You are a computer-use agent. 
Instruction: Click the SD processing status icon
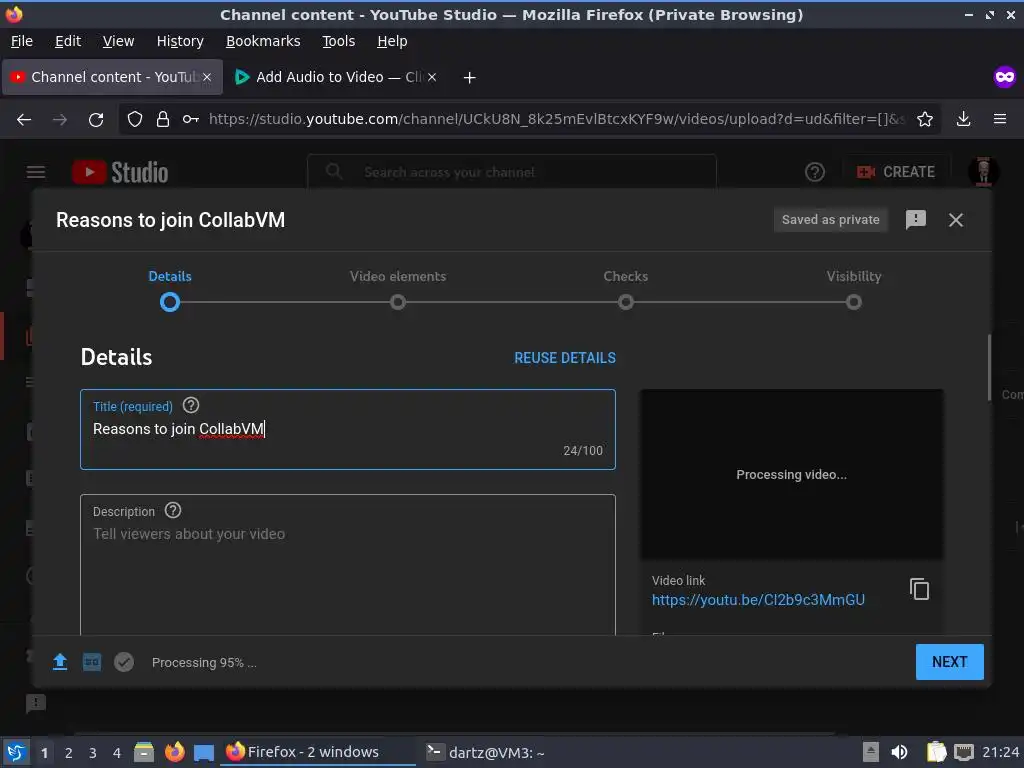[92, 662]
